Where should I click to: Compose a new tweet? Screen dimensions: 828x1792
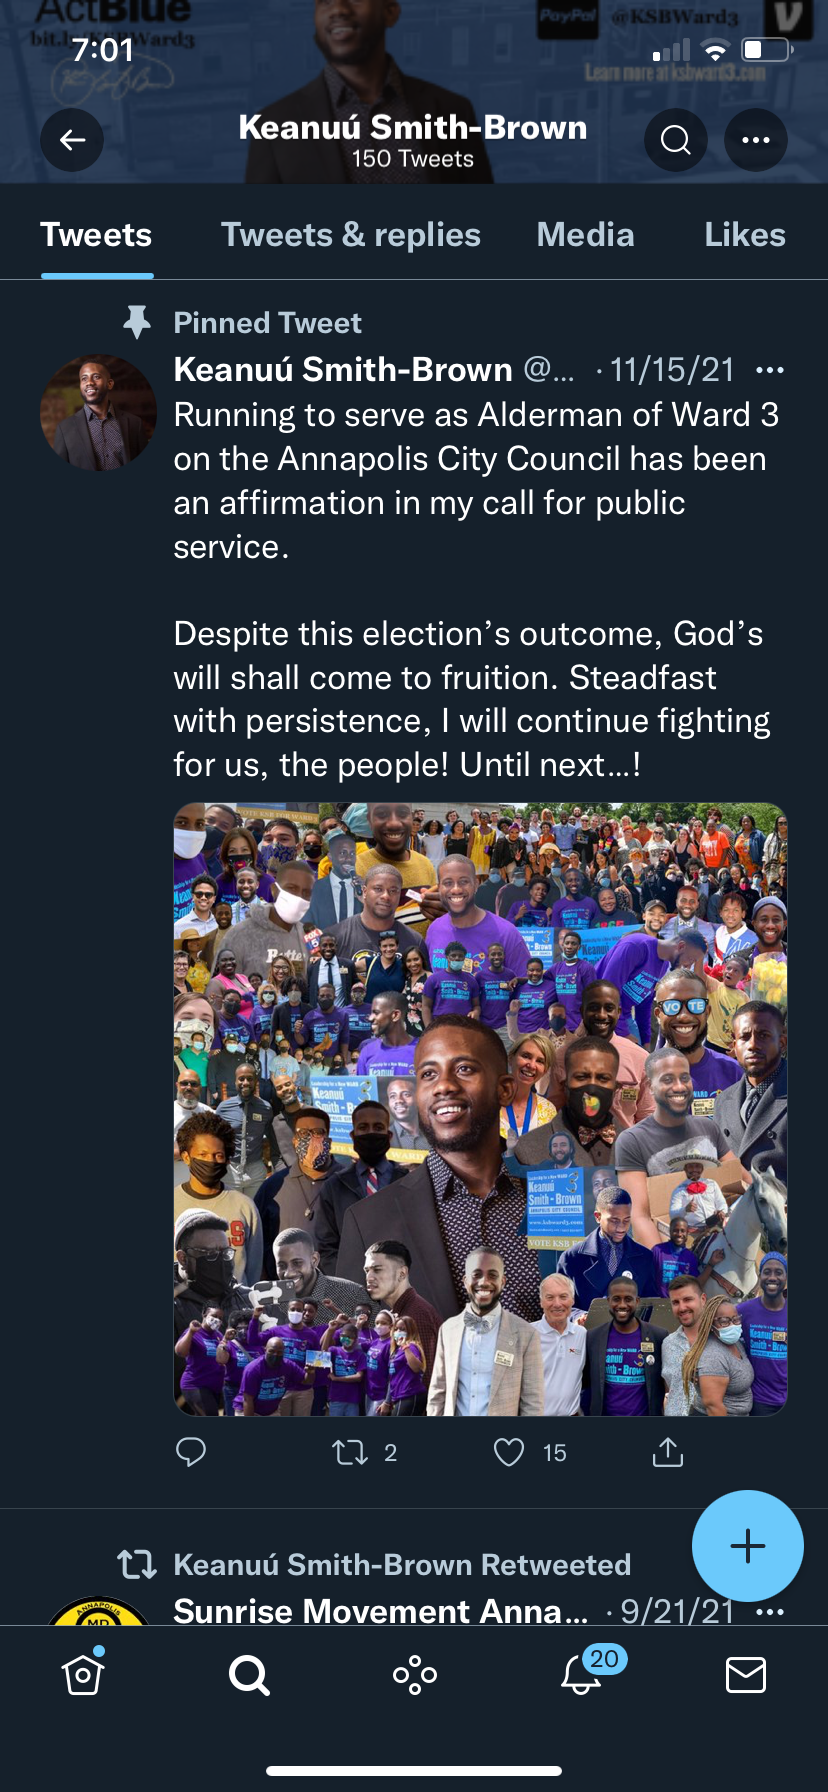pos(747,1546)
